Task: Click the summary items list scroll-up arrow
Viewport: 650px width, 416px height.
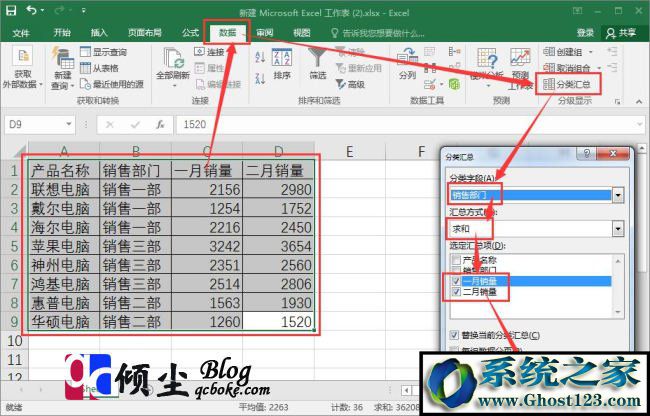Action: click(x=618, y=261)
